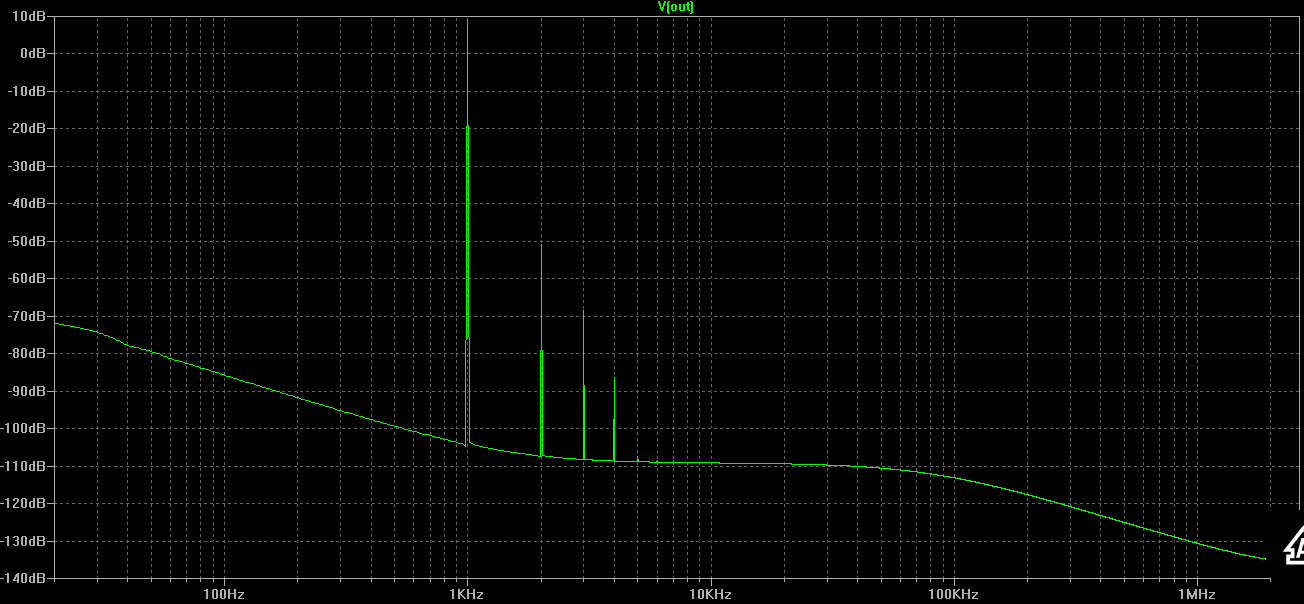Click the -10dB axis label
Image resolution: width=1304 pixels, height=604 pixels.
[x=29, y=90]
